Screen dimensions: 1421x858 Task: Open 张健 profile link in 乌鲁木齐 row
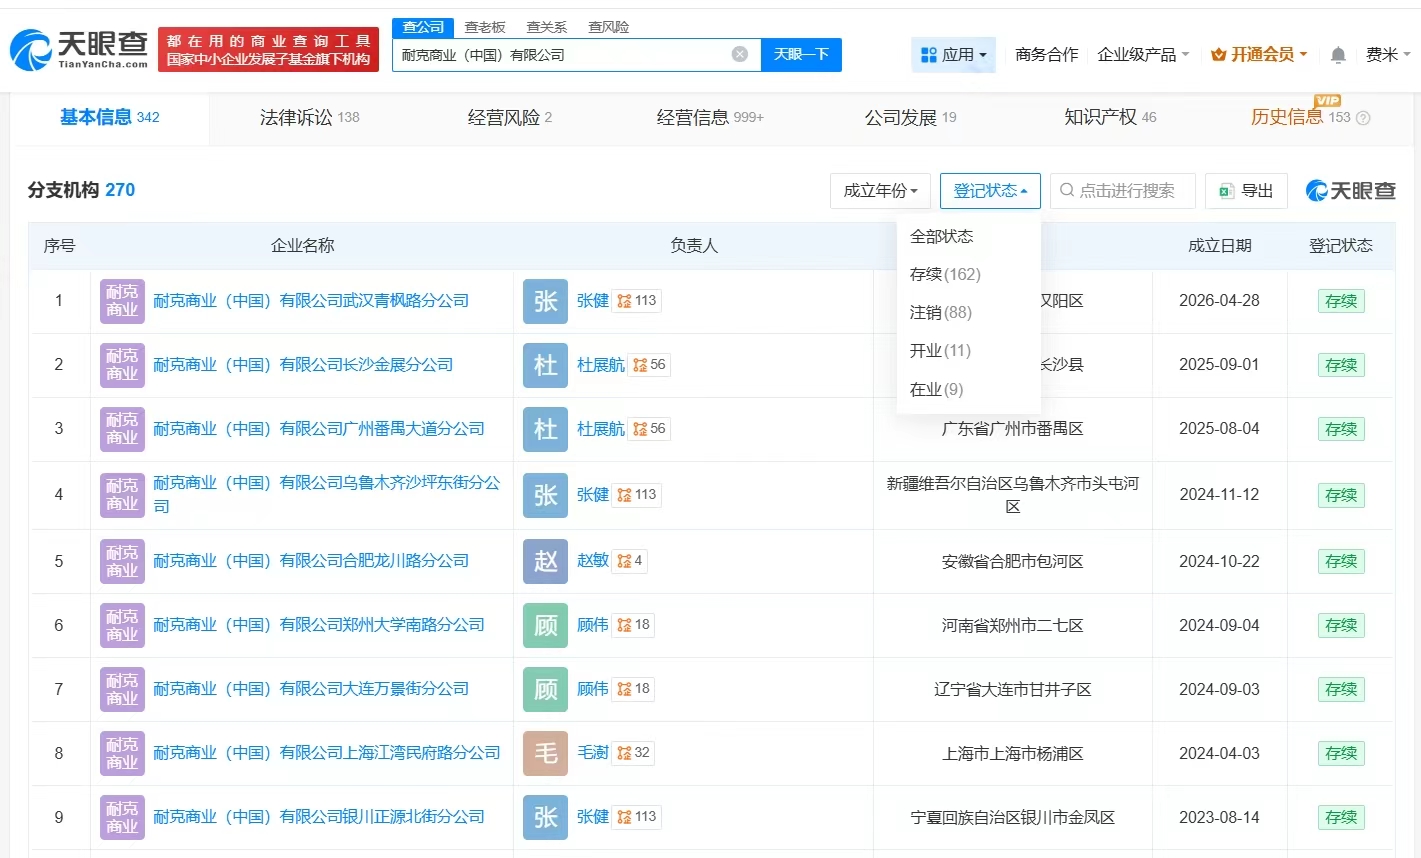[x=593, y=495]
